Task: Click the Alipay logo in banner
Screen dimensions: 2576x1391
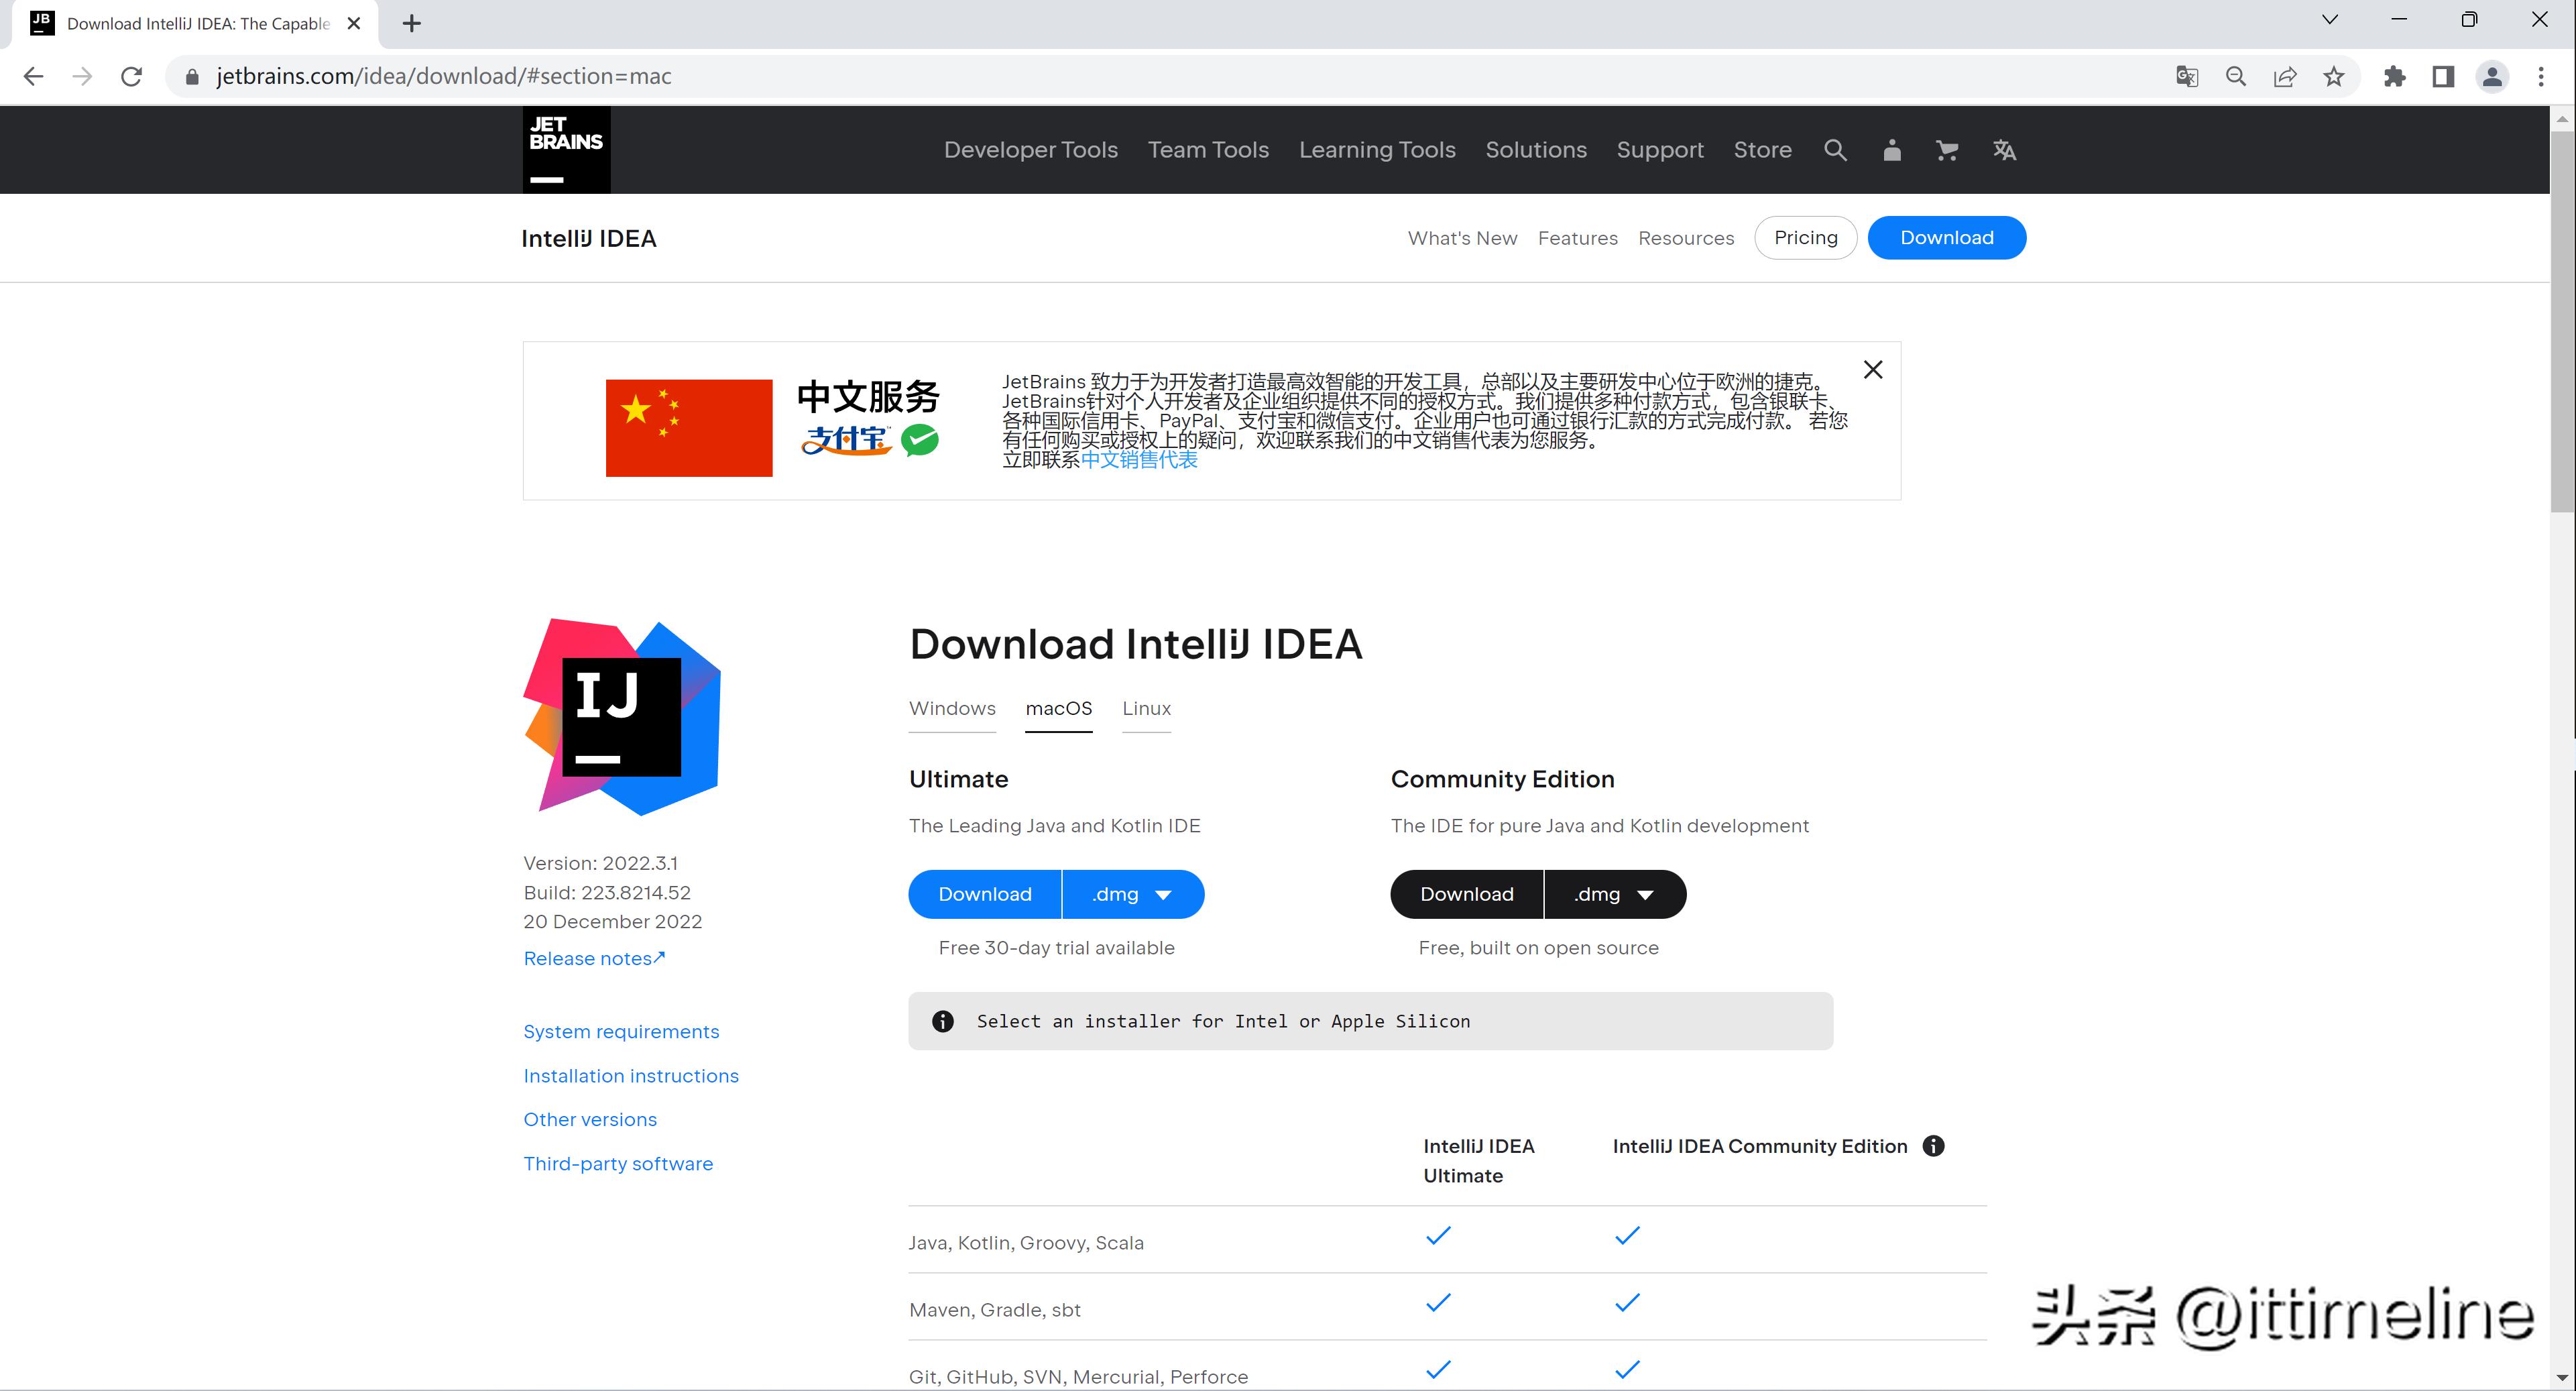Action: pyautogui.click(x=846, y=440)
